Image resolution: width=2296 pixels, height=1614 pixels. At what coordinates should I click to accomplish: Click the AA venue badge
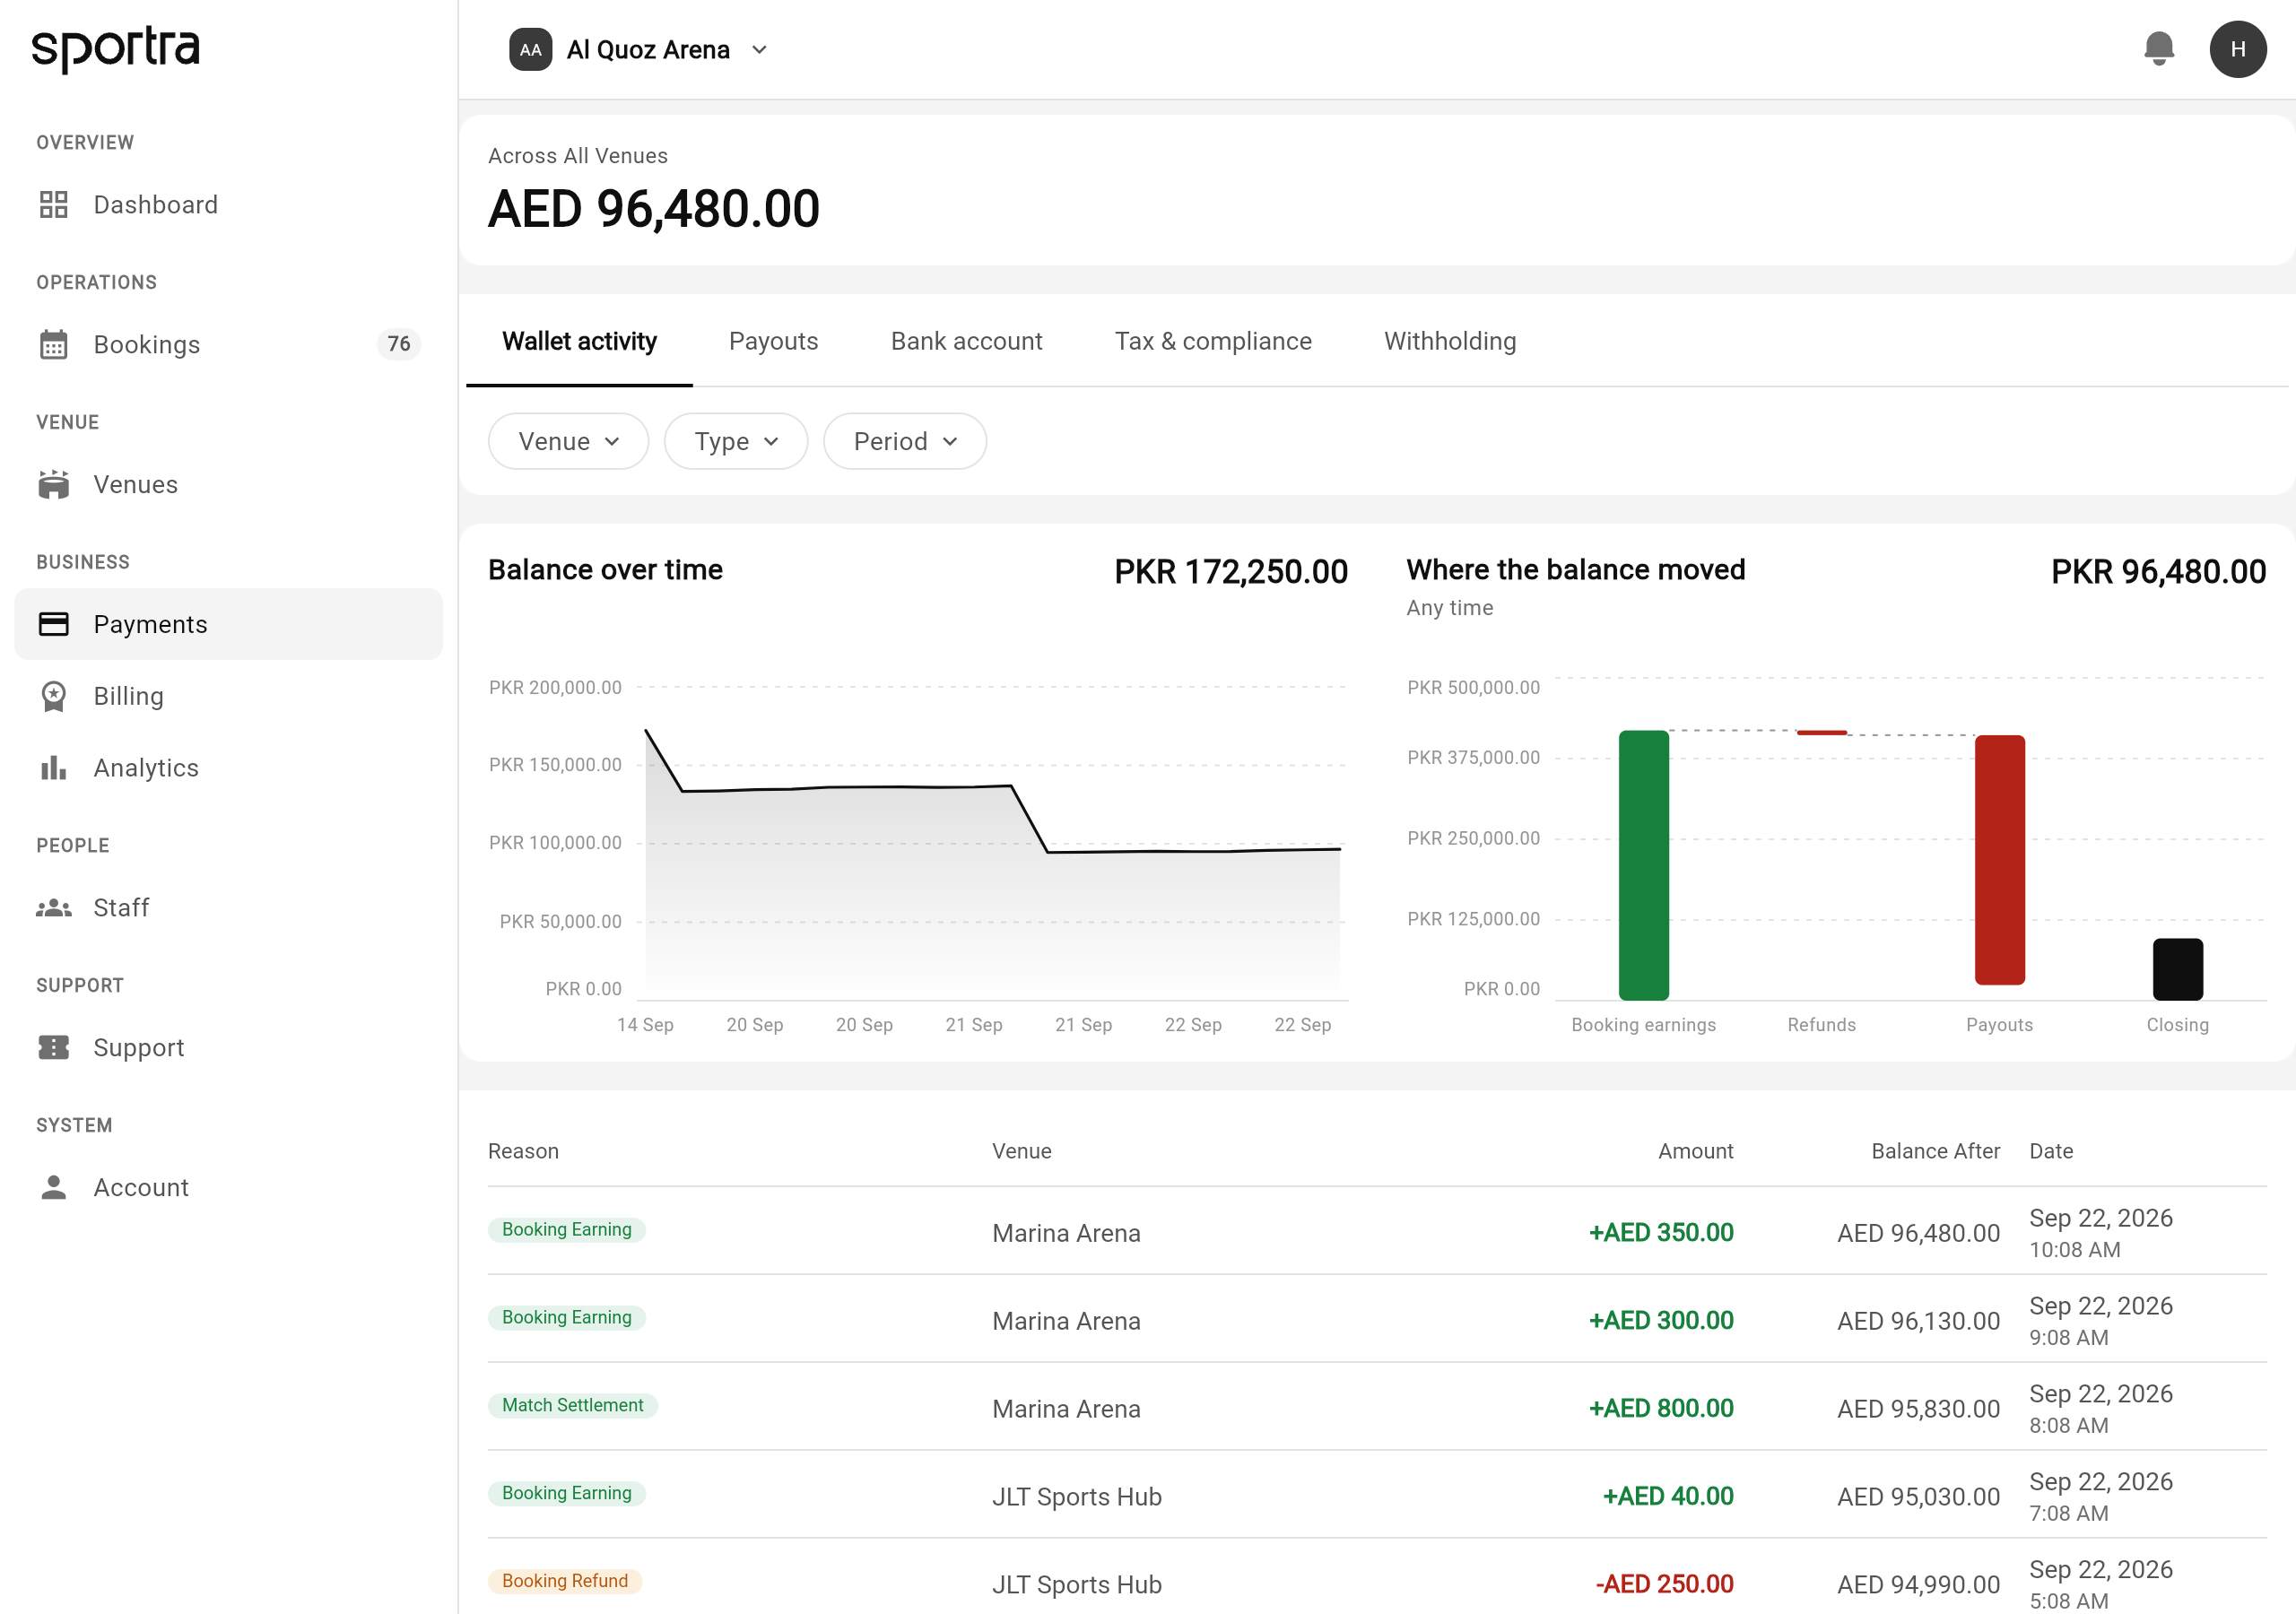(x=531, y=50)
